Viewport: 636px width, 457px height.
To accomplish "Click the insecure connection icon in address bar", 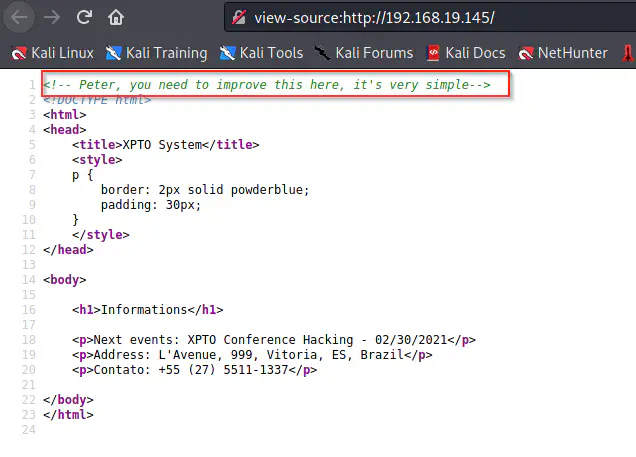I will (236, 18).
